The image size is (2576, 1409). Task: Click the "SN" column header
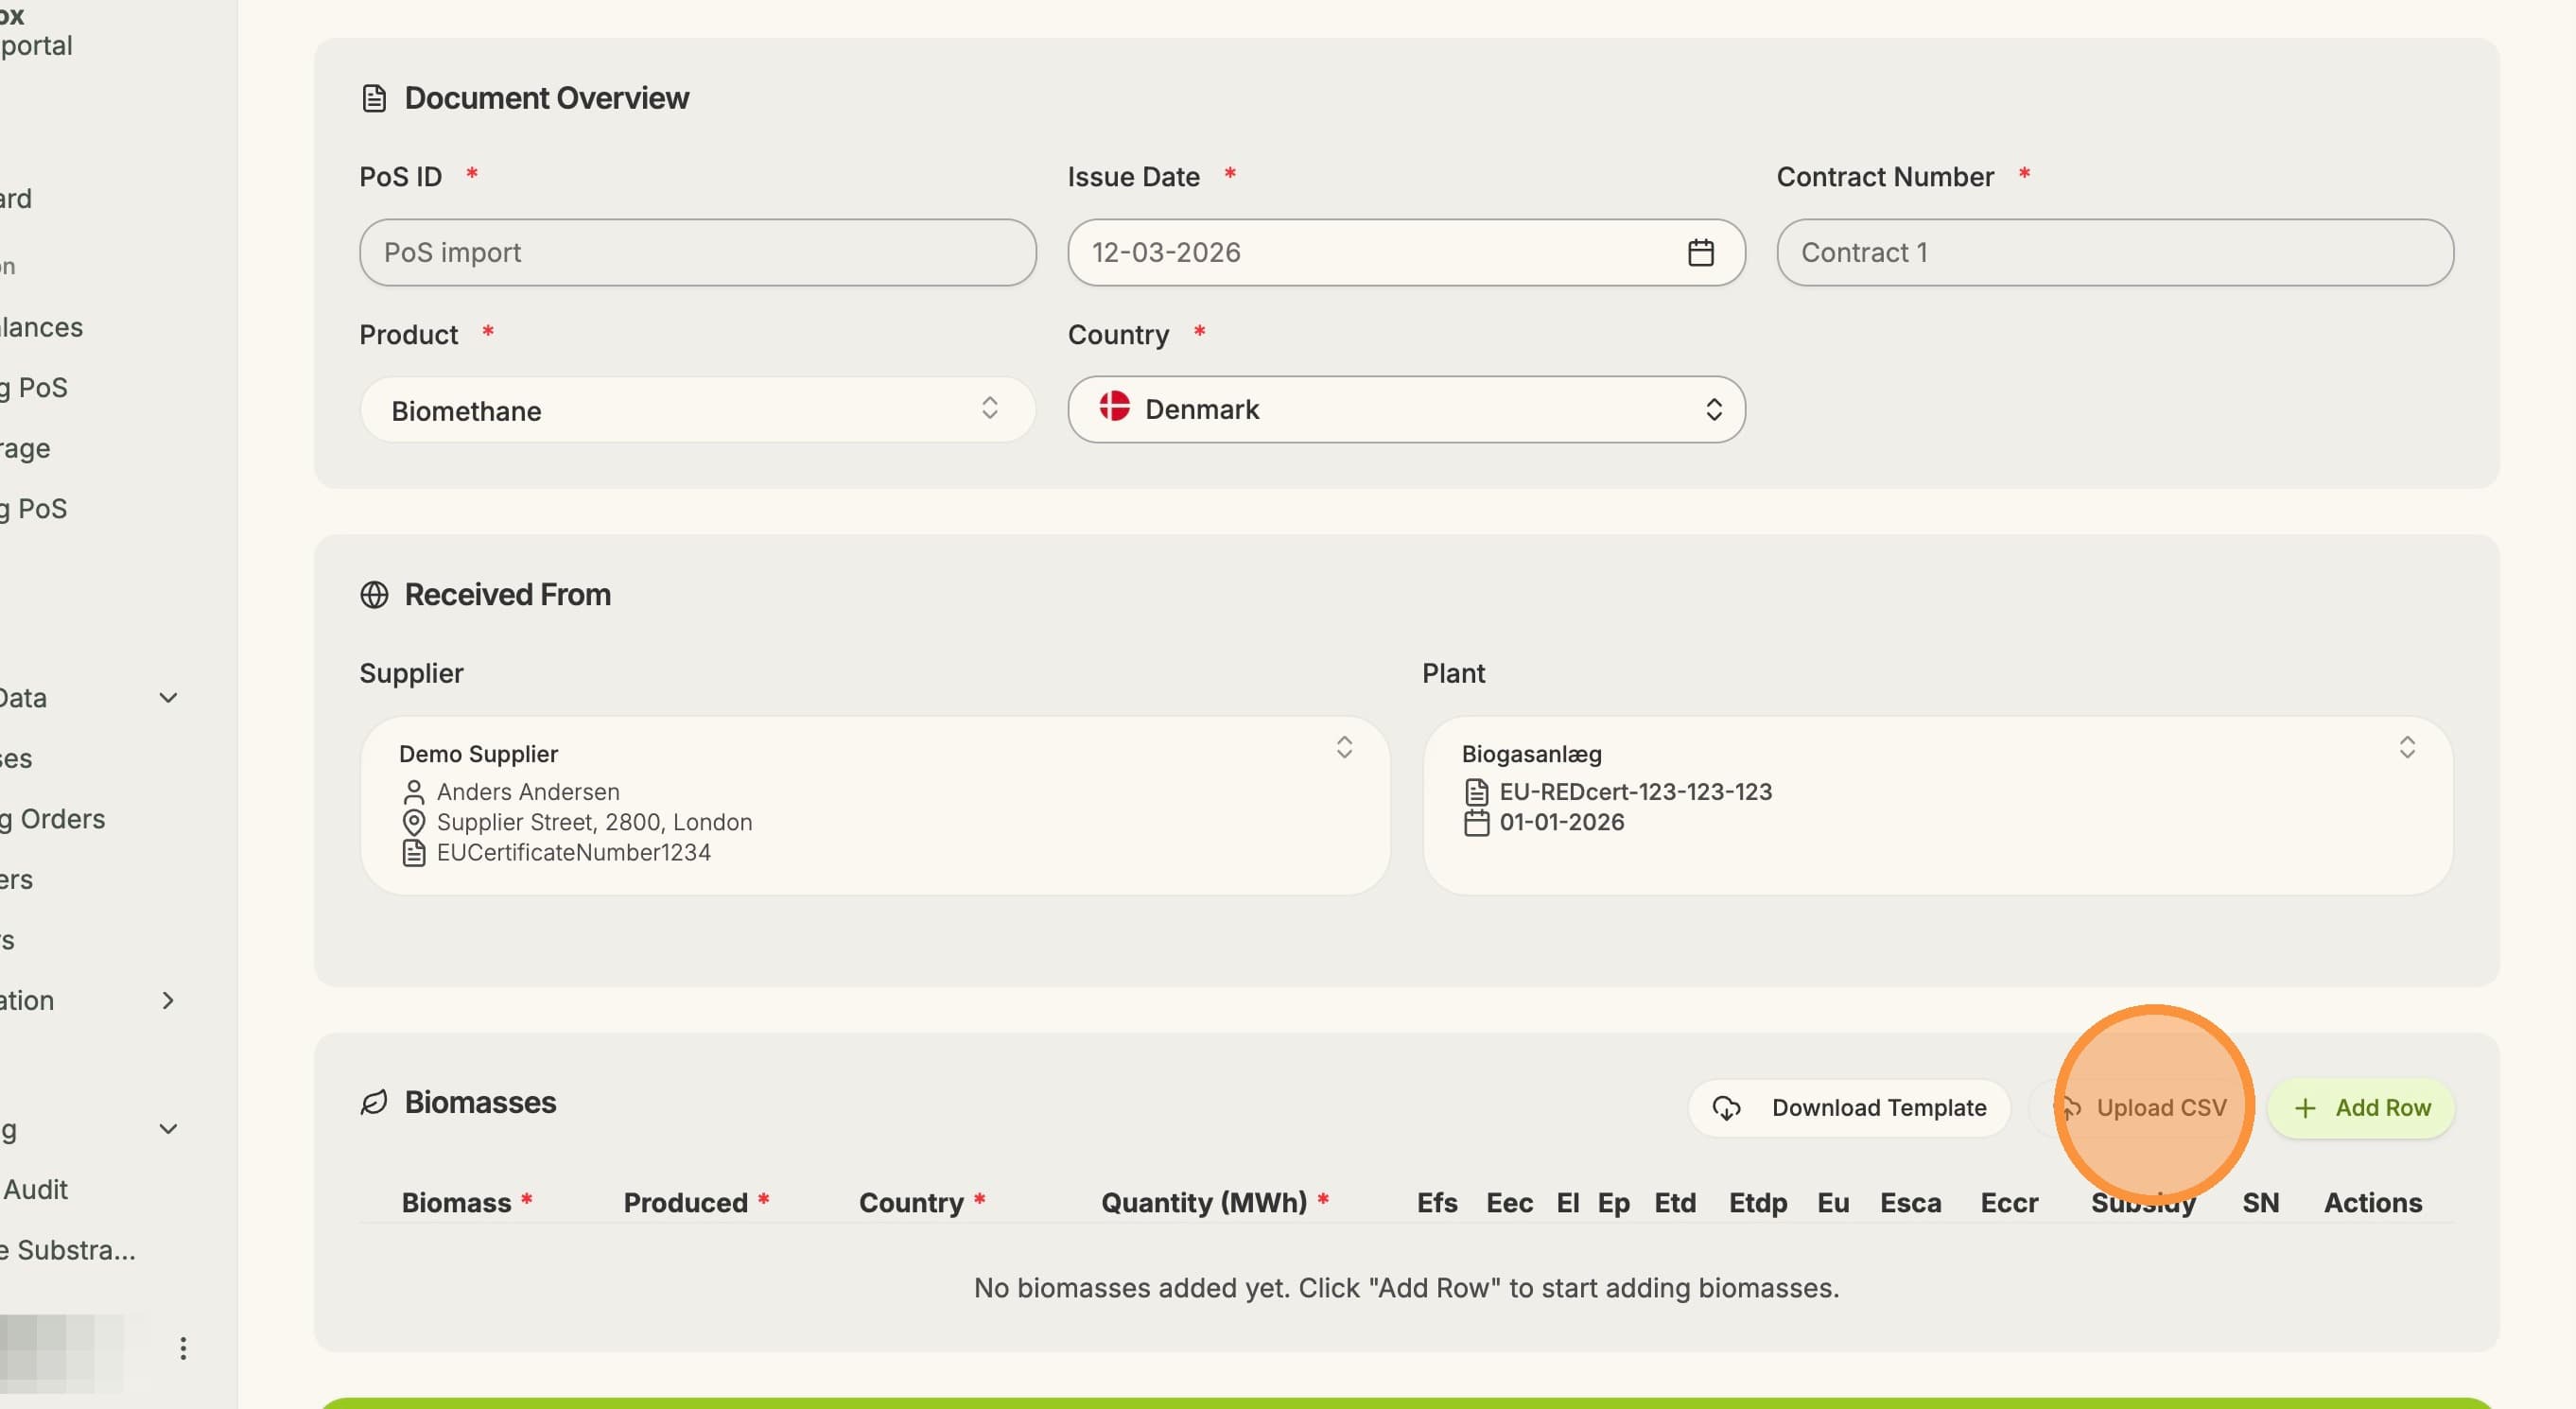[x=2260, y=1202]
